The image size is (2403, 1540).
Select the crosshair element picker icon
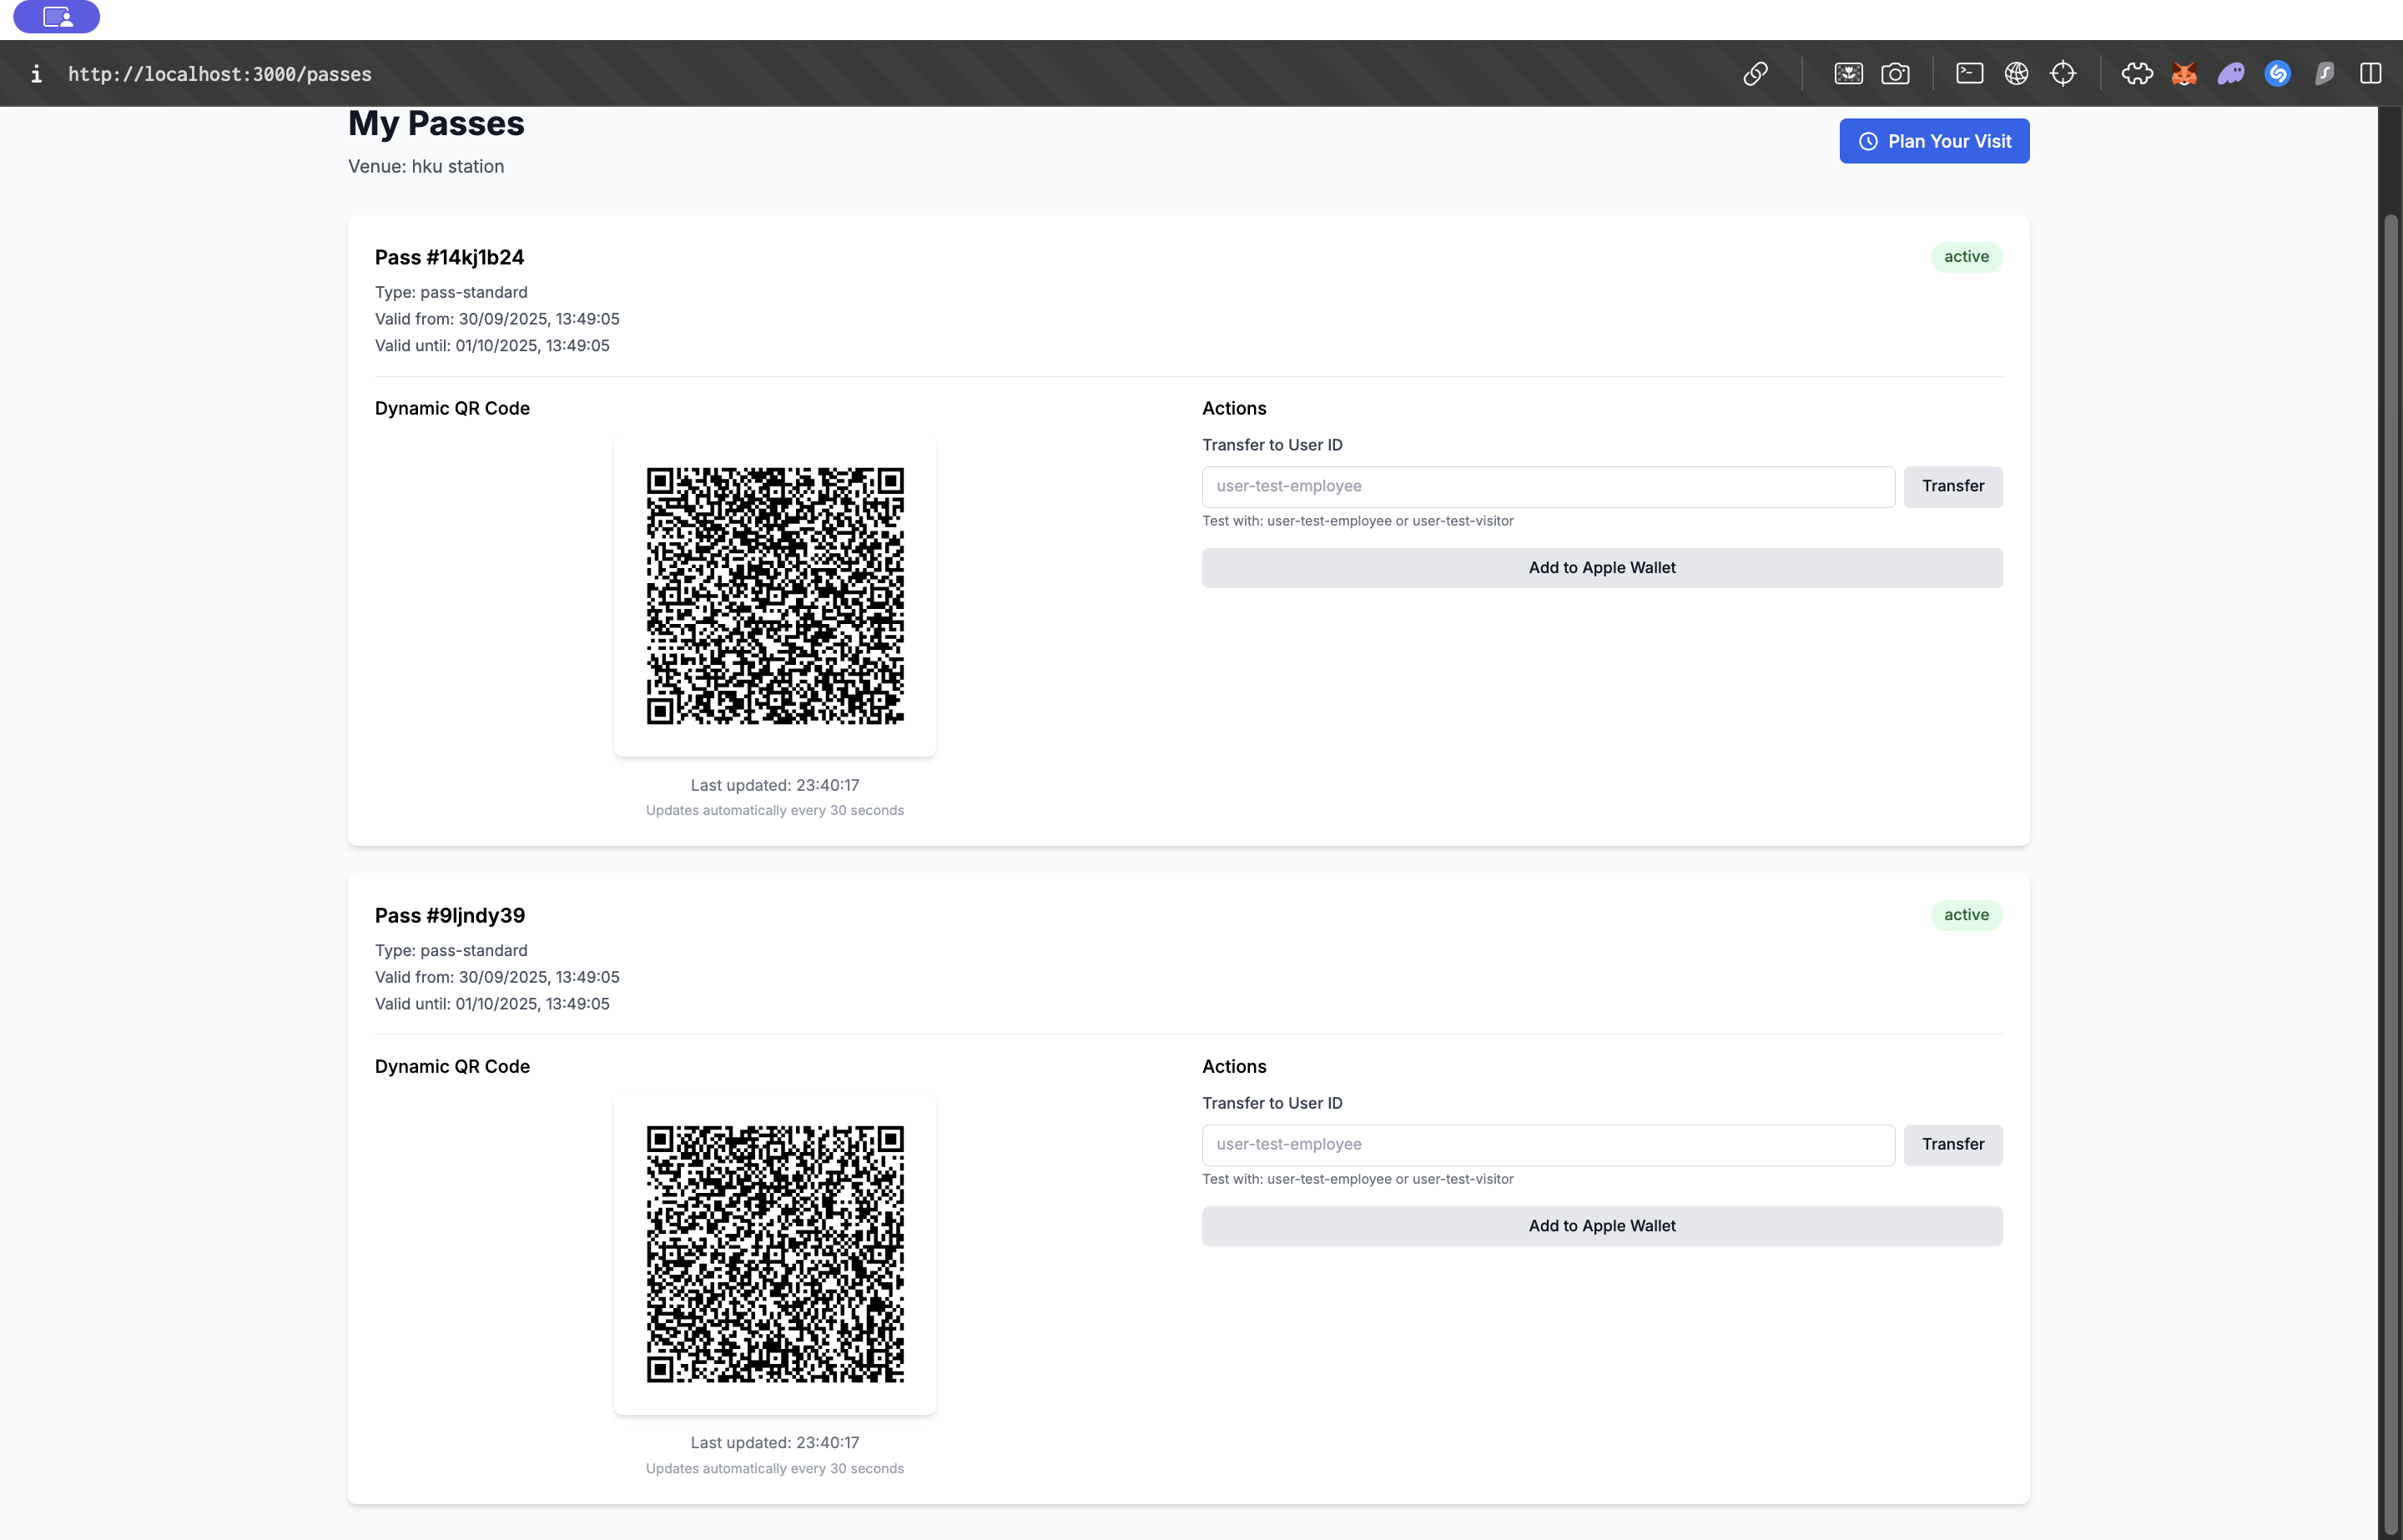(2062, 74)
